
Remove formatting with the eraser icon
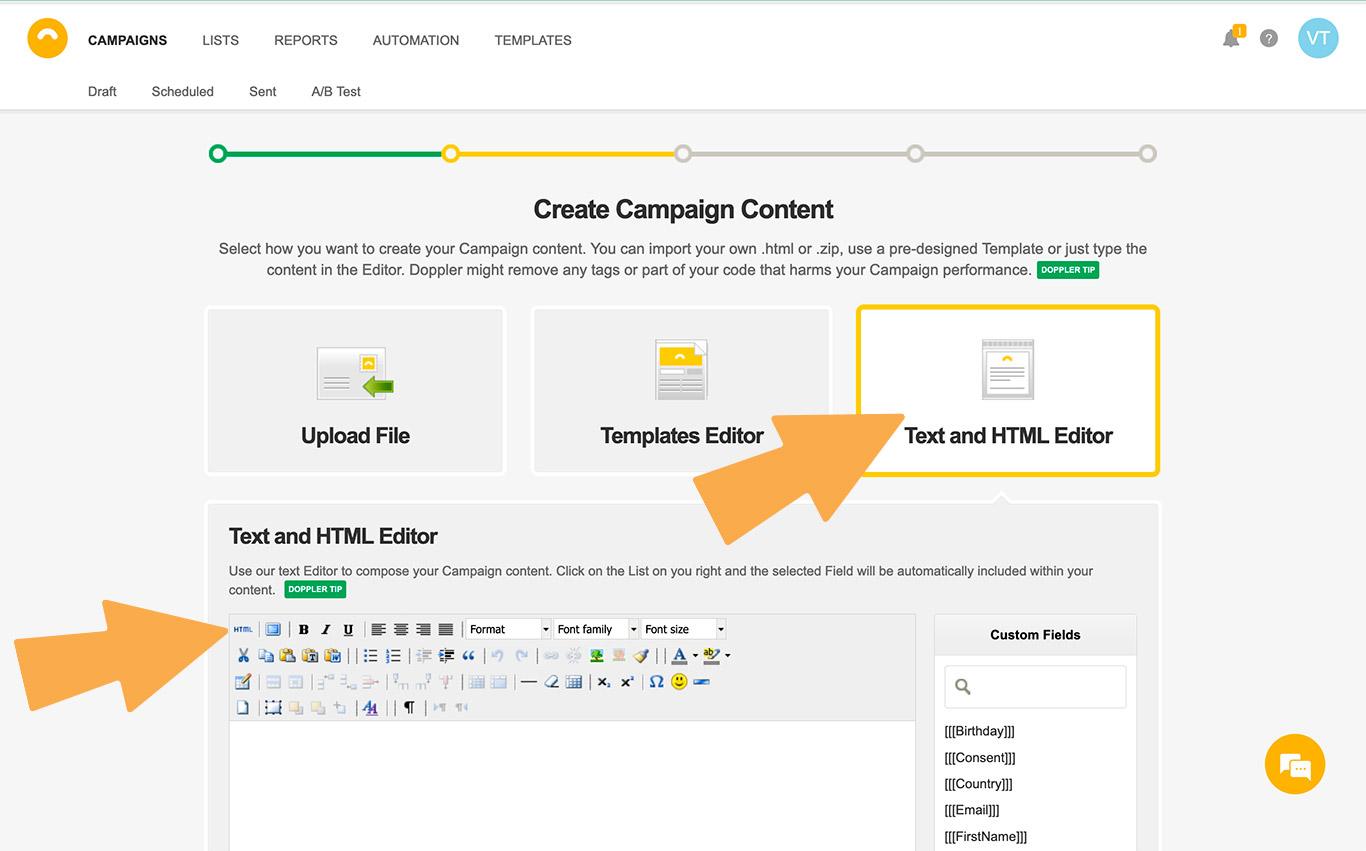click(x=551, y=682)
